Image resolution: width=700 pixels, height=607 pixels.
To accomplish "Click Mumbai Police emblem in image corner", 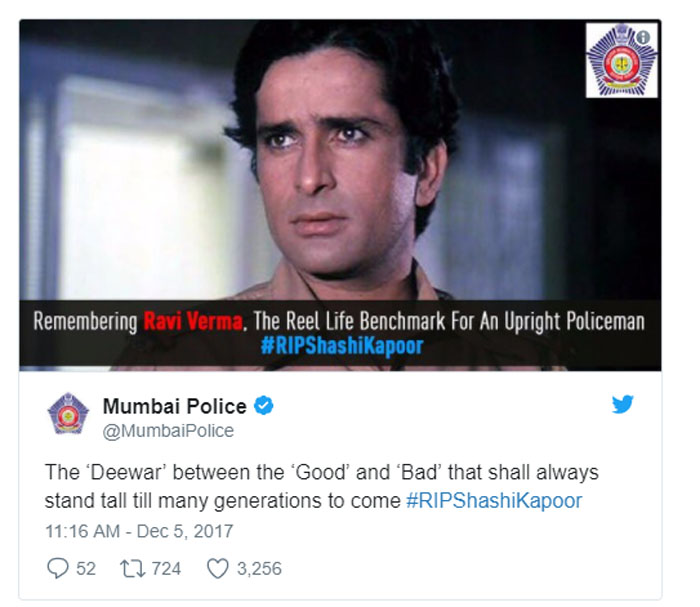I will click(x=621, y=60).
